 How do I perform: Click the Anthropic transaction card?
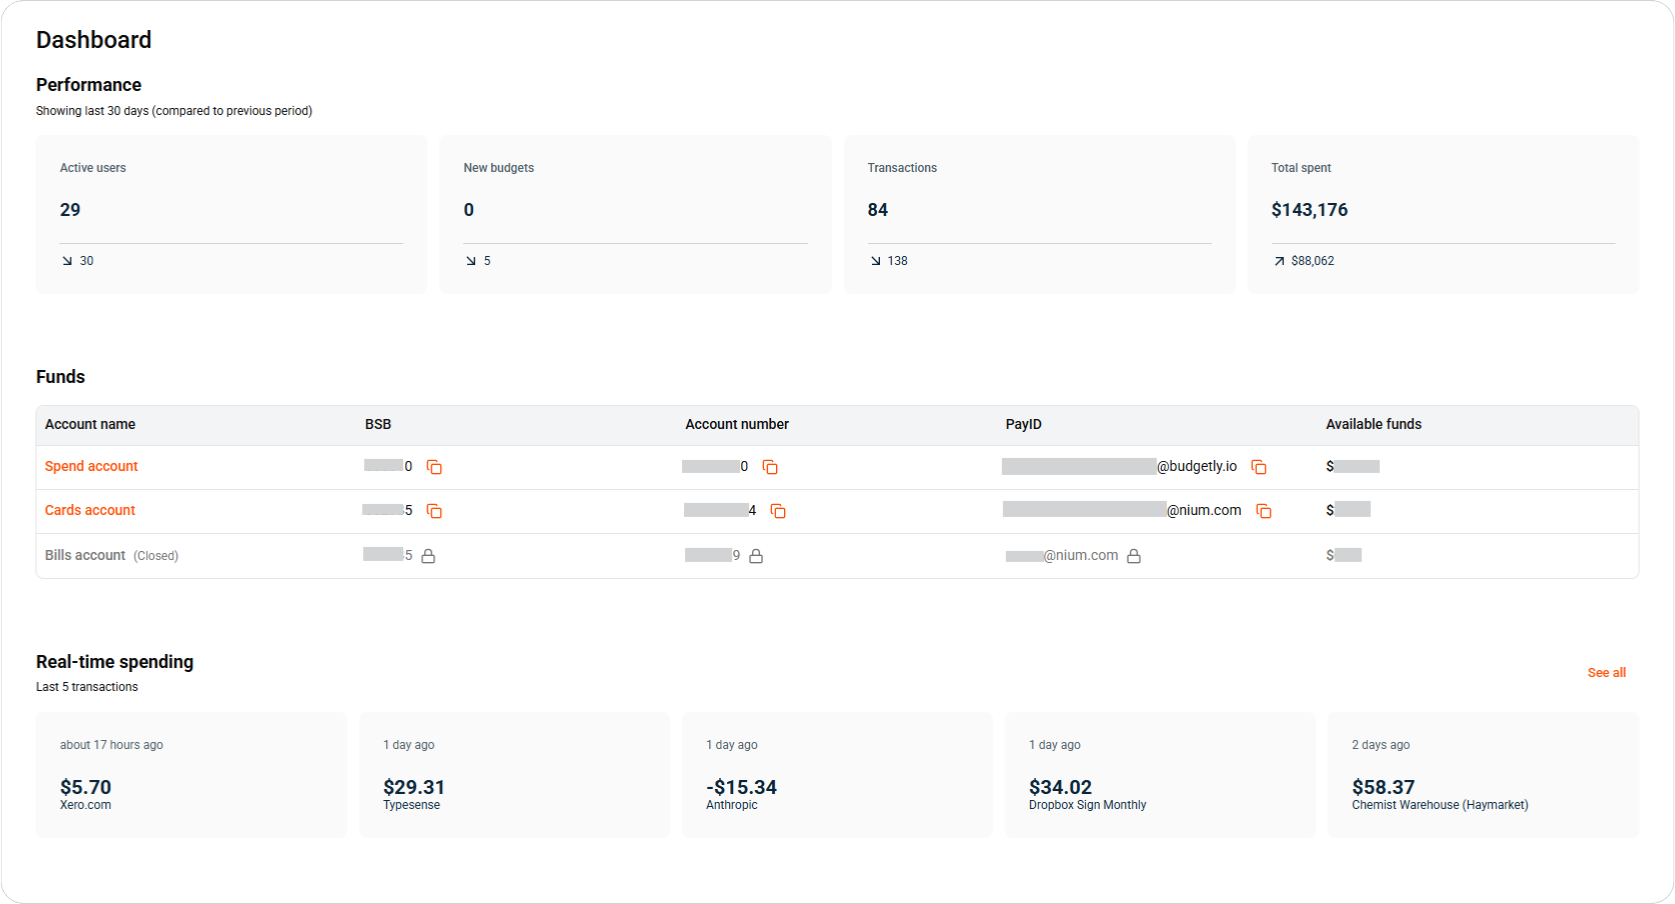[x=837, y=775]
